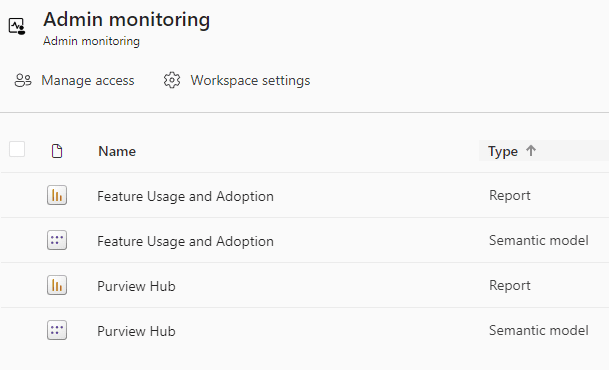This screenshot has height=370, width=609.
Task: Click the Admin monitoring workspace title
Action: pyautogui.click(x=127, y=19)
